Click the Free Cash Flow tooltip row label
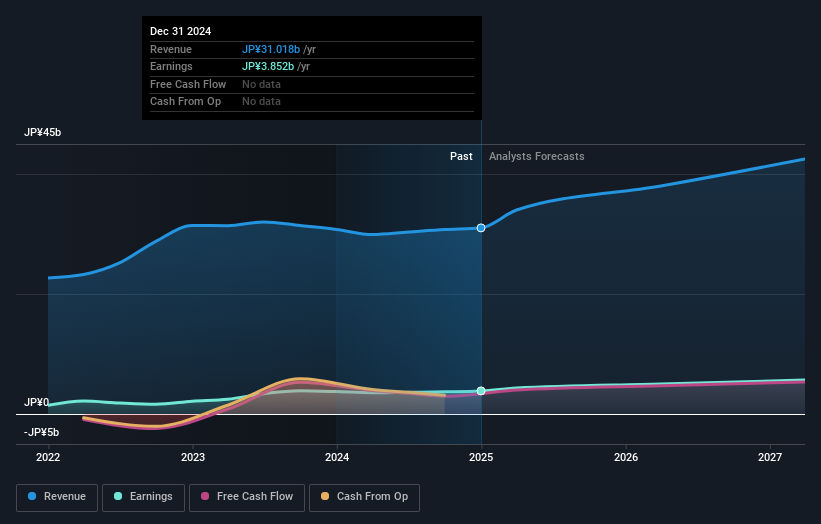 188,84
